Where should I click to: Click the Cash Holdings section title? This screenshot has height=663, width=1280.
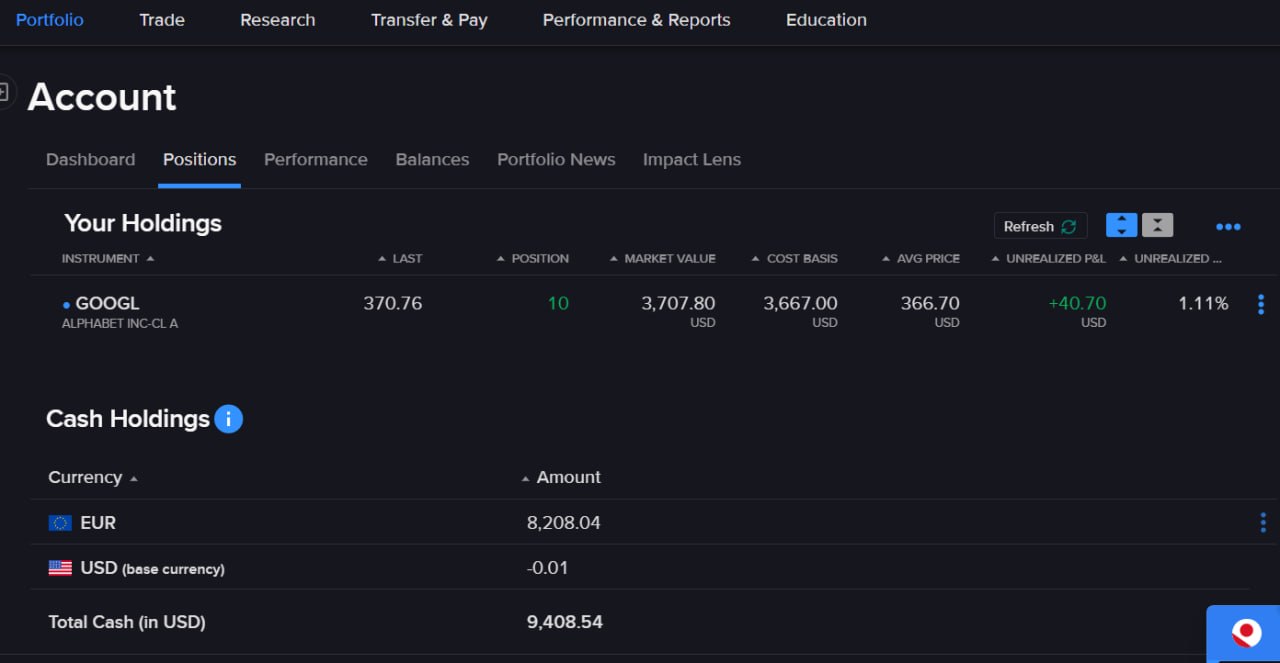coord(128,419)
